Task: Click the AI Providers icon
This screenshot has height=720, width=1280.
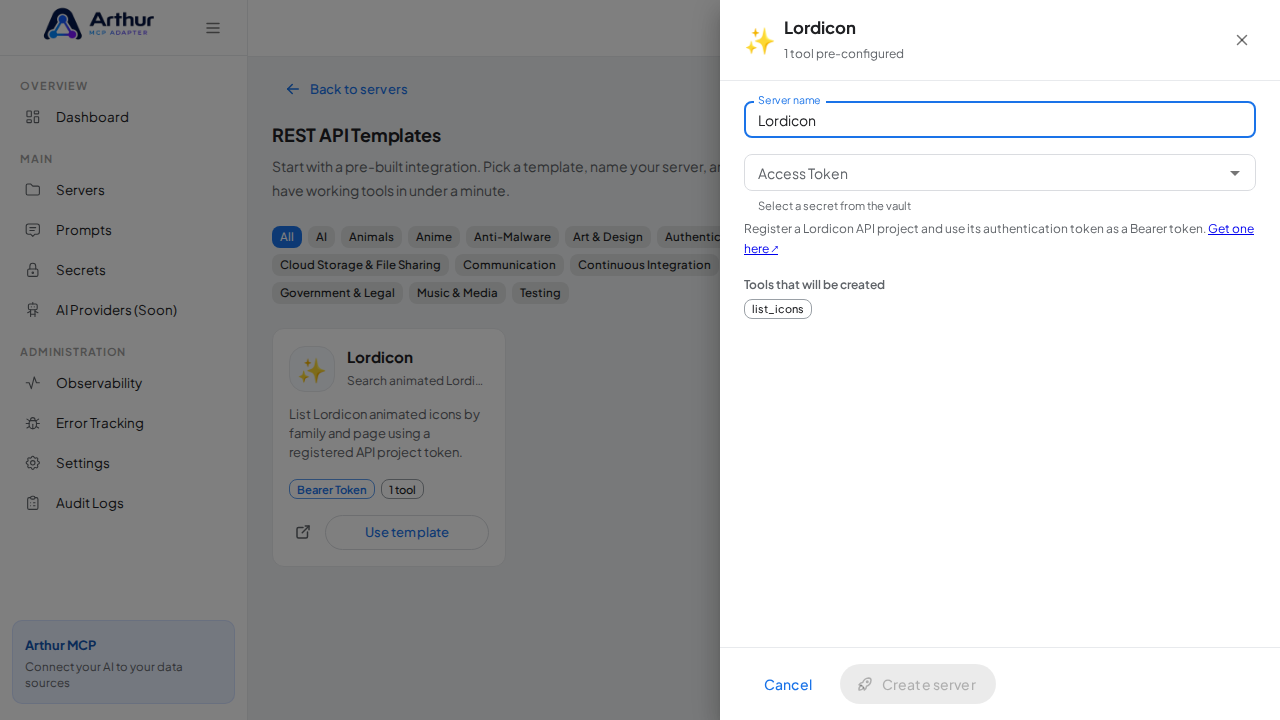Action: coord(33,310)
